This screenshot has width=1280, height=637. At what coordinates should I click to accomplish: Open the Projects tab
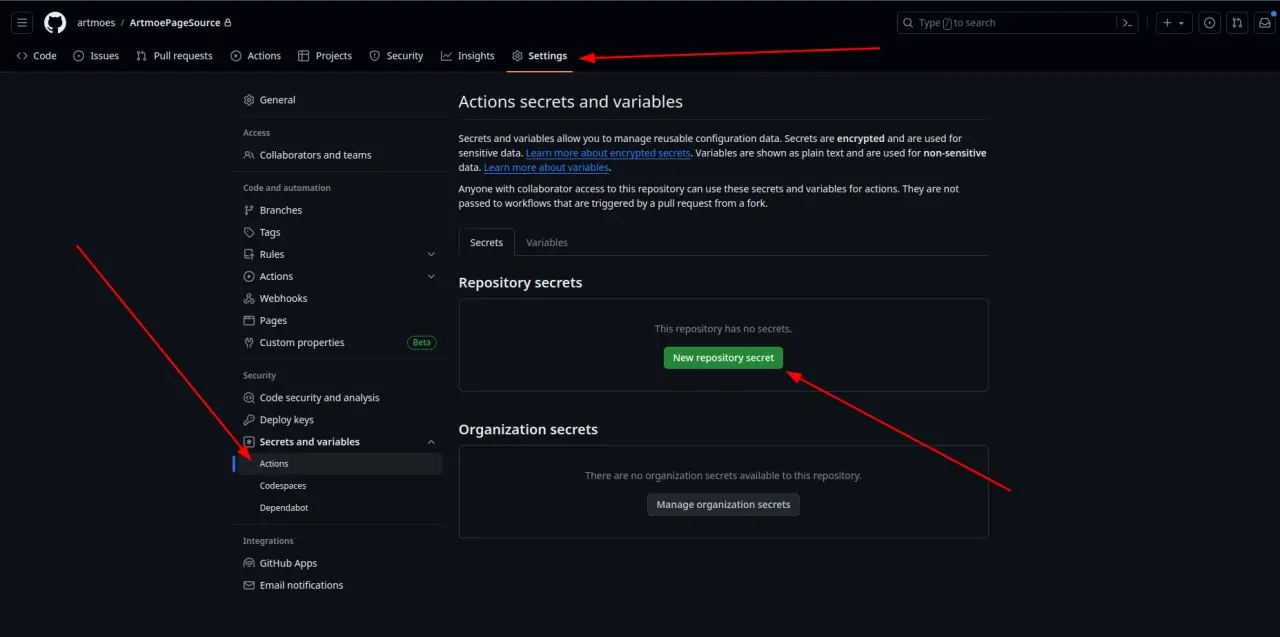325,56
